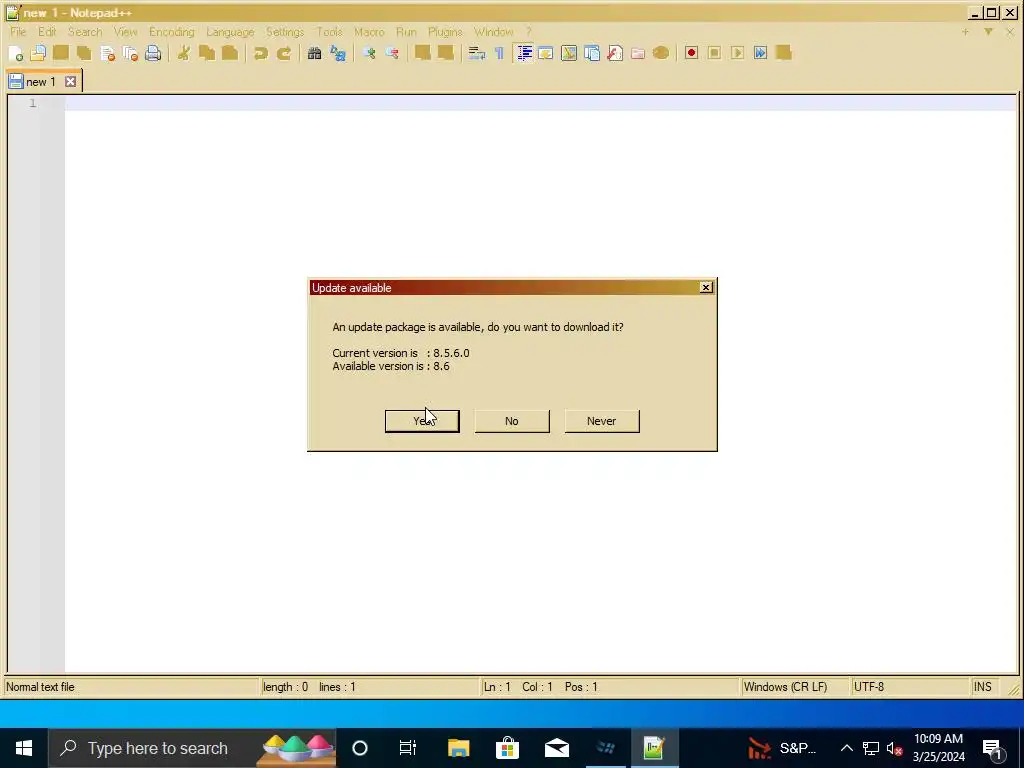Viewport: 1024px width, 768px height.
Task: Click Never in Update available dialog
Action: 601,421
